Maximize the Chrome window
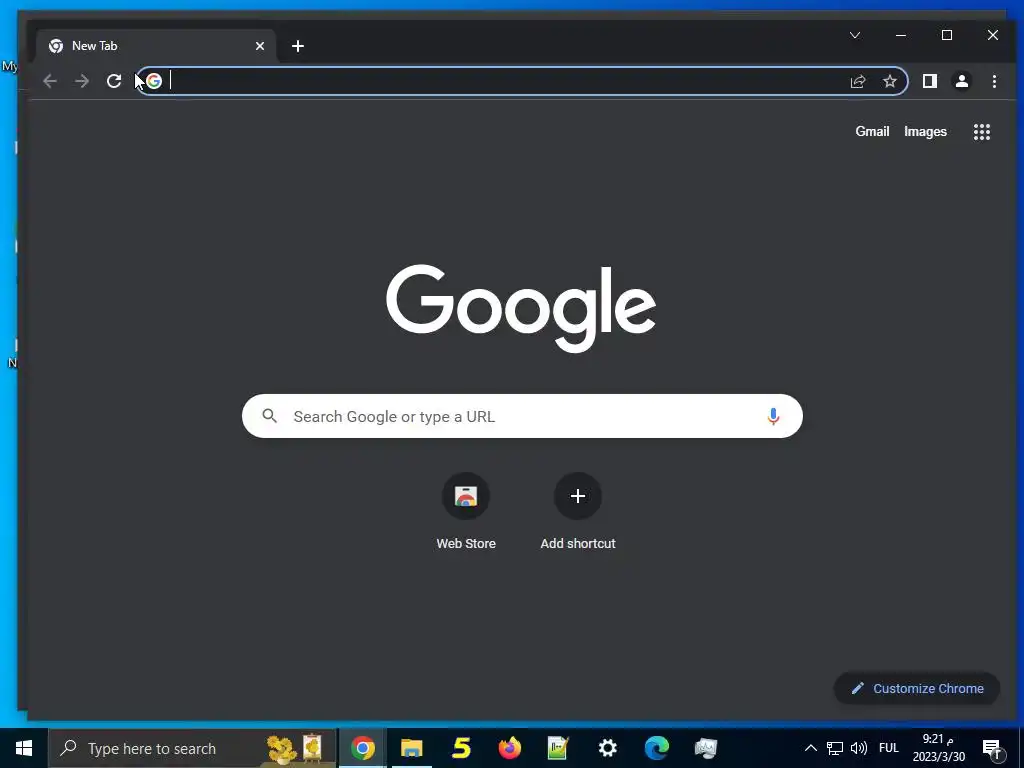Image resolution: width=1024 pixels, height=768 pixels. tap(947, 35)
